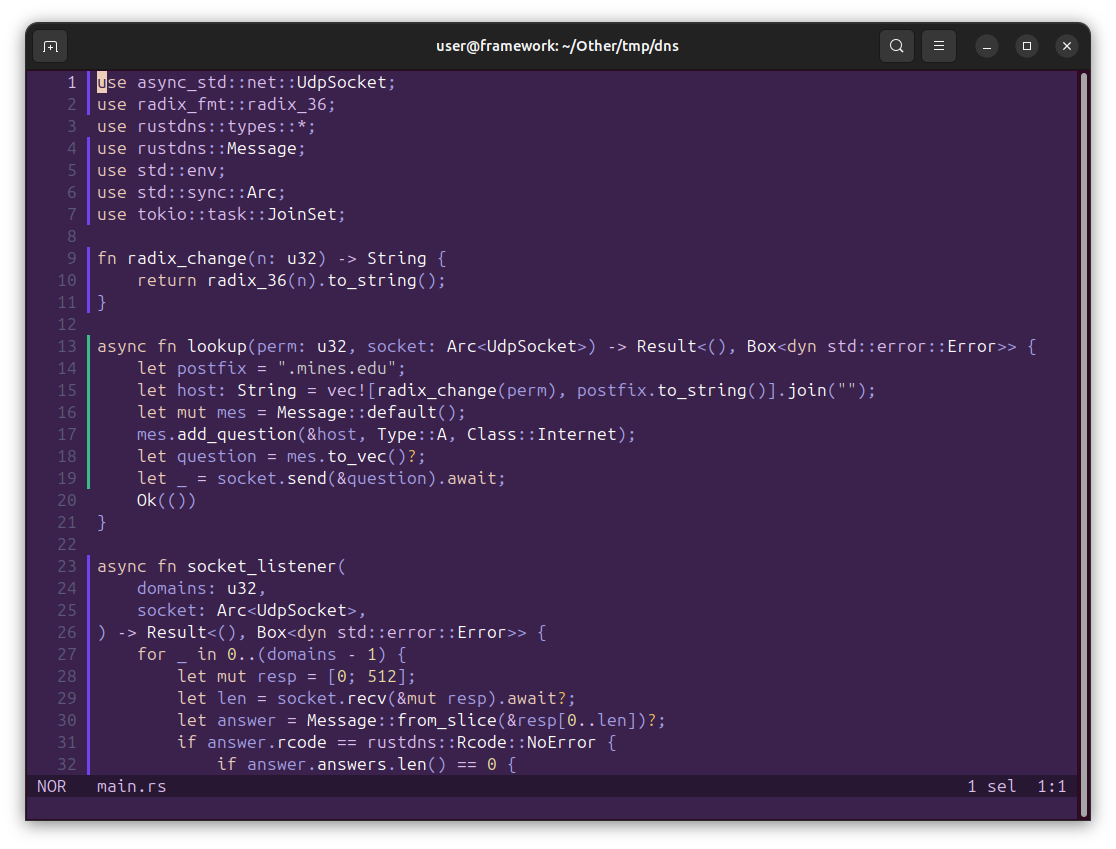
Task: Click closing brace on line 21
Action: coord(102,523)
